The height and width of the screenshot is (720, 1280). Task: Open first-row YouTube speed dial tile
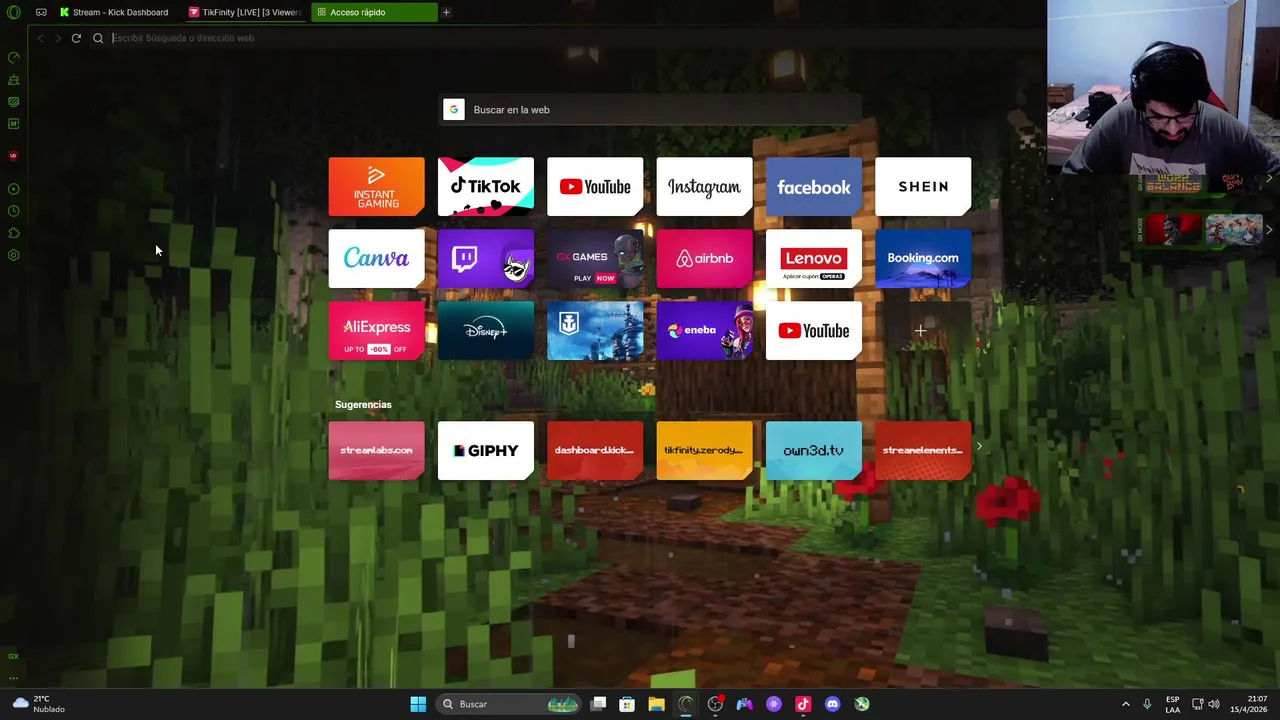tap(595, 187)
